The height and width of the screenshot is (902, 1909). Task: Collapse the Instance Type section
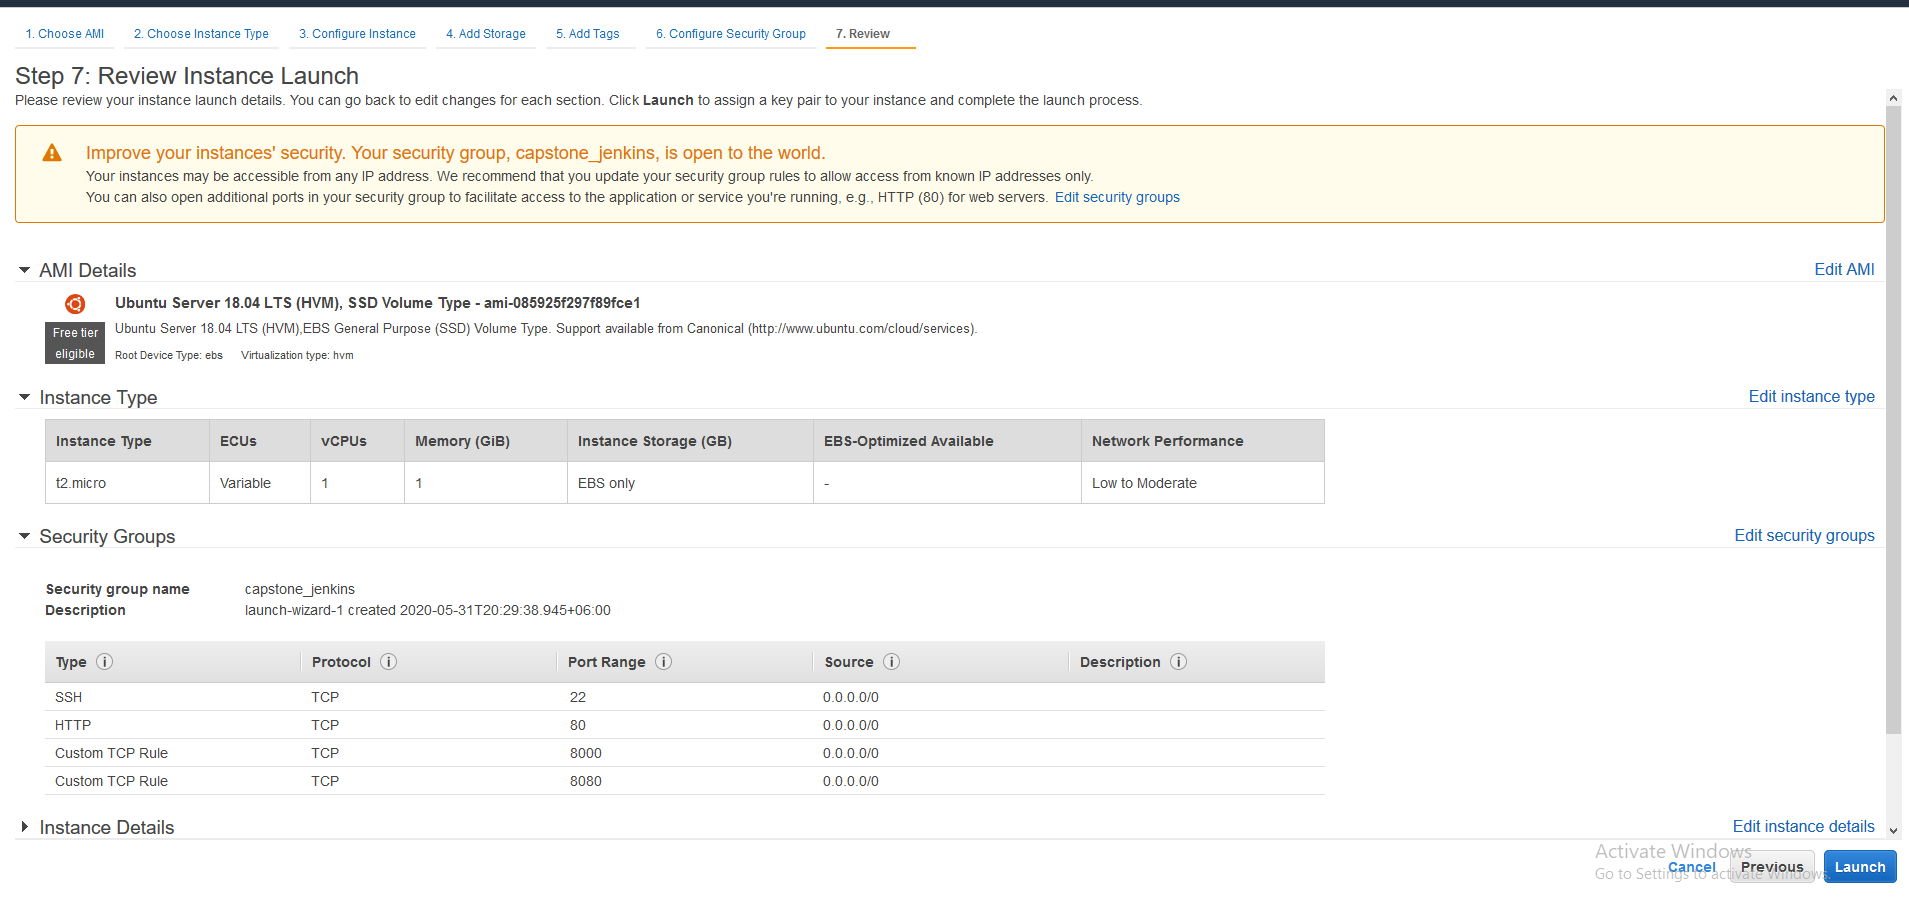[x=24, y=397]
